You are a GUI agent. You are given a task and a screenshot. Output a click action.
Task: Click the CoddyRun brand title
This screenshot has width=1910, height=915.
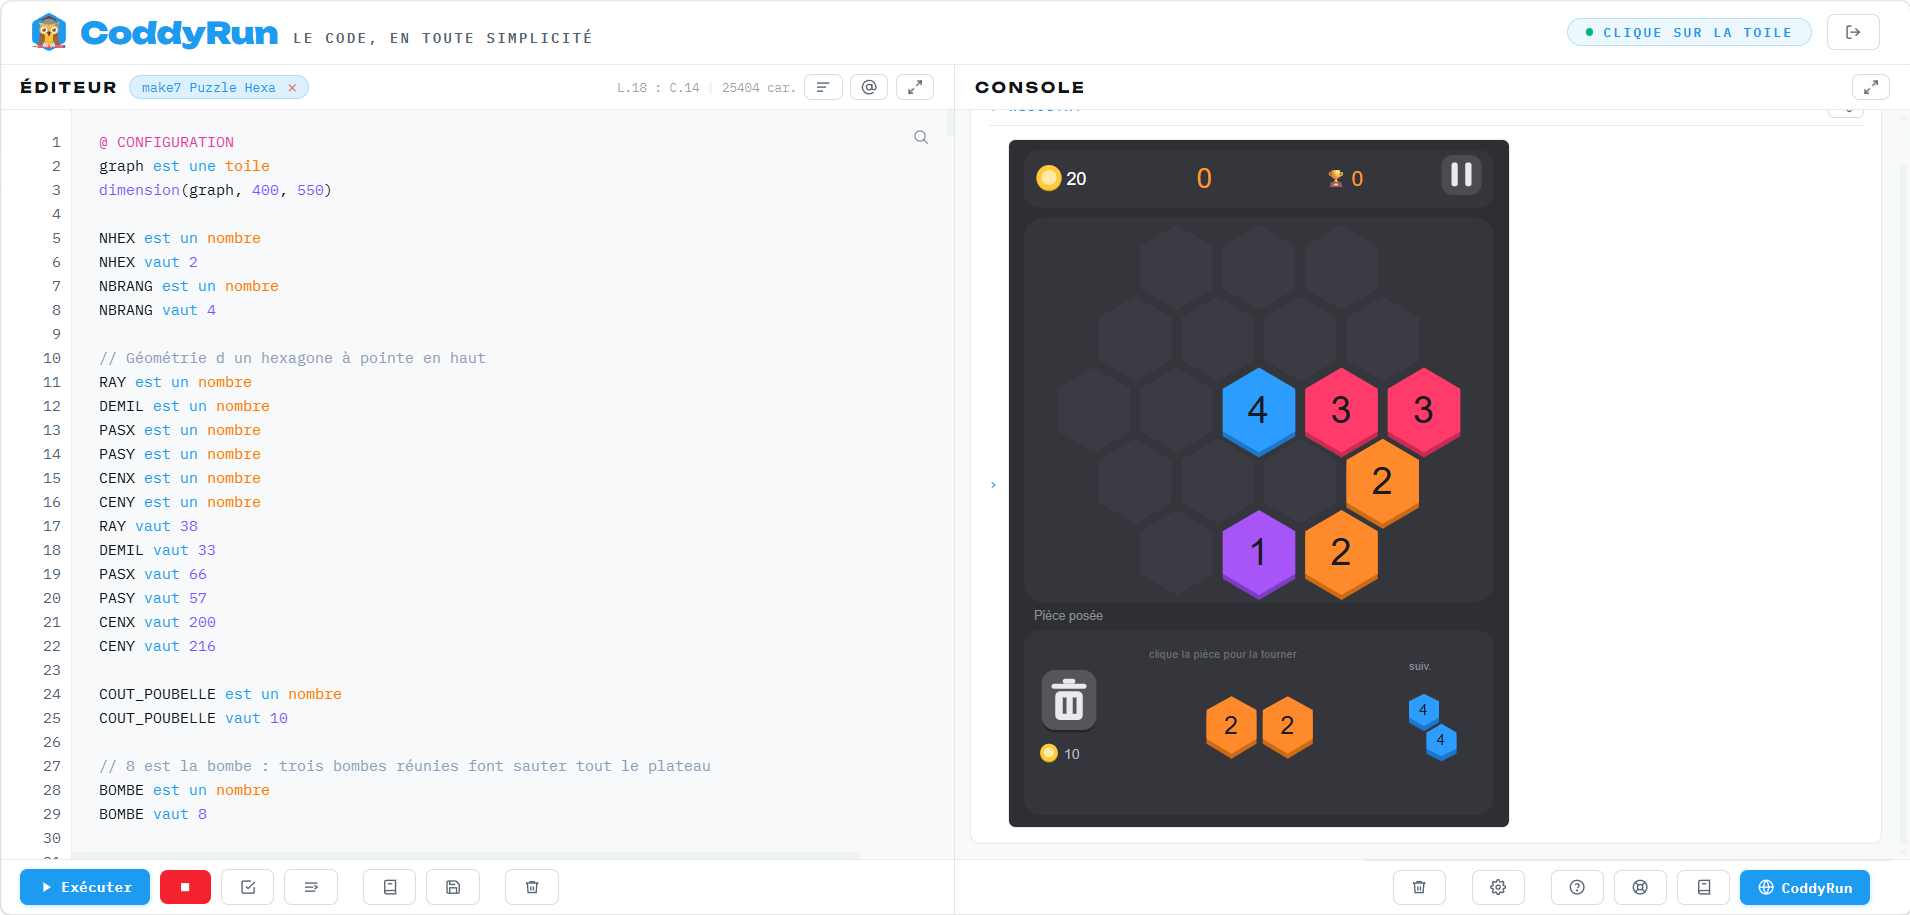tap(179, 33)
